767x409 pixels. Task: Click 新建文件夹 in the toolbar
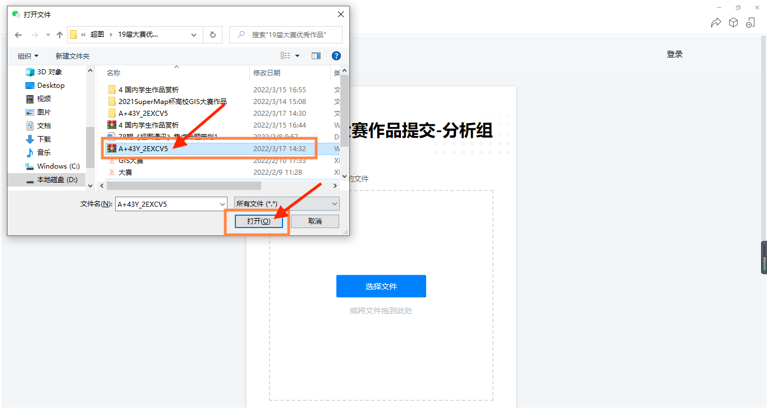pyautogui.click(x=72, y=56)
